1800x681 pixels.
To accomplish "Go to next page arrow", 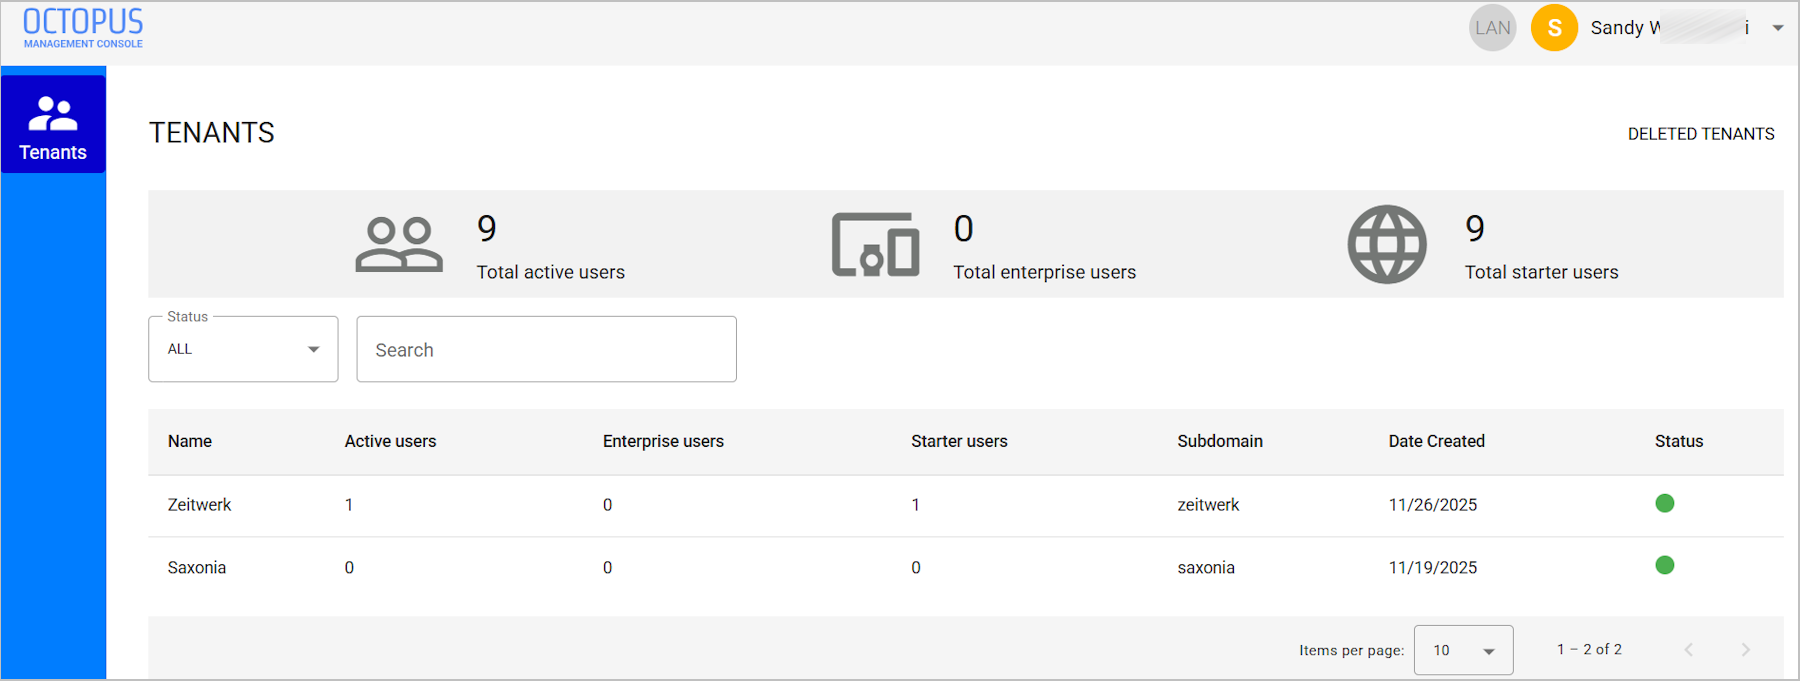I will coord(1745,650).
